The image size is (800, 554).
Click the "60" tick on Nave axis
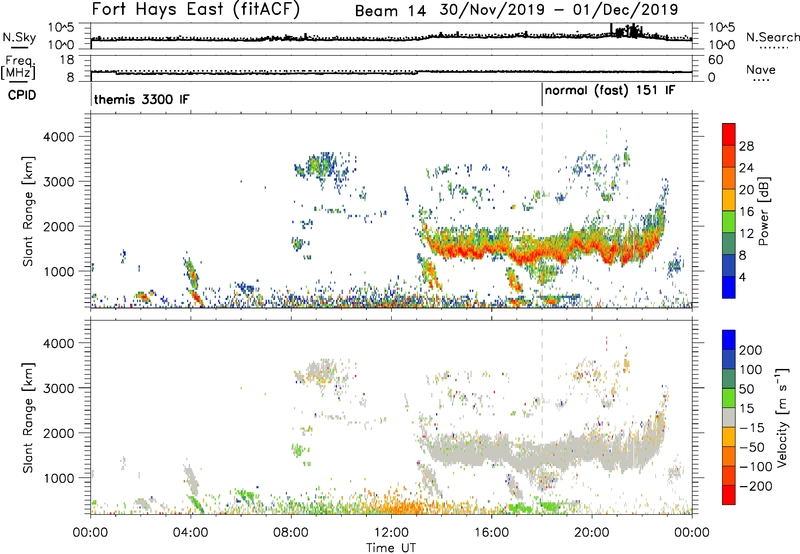click(x=715, y=60)
